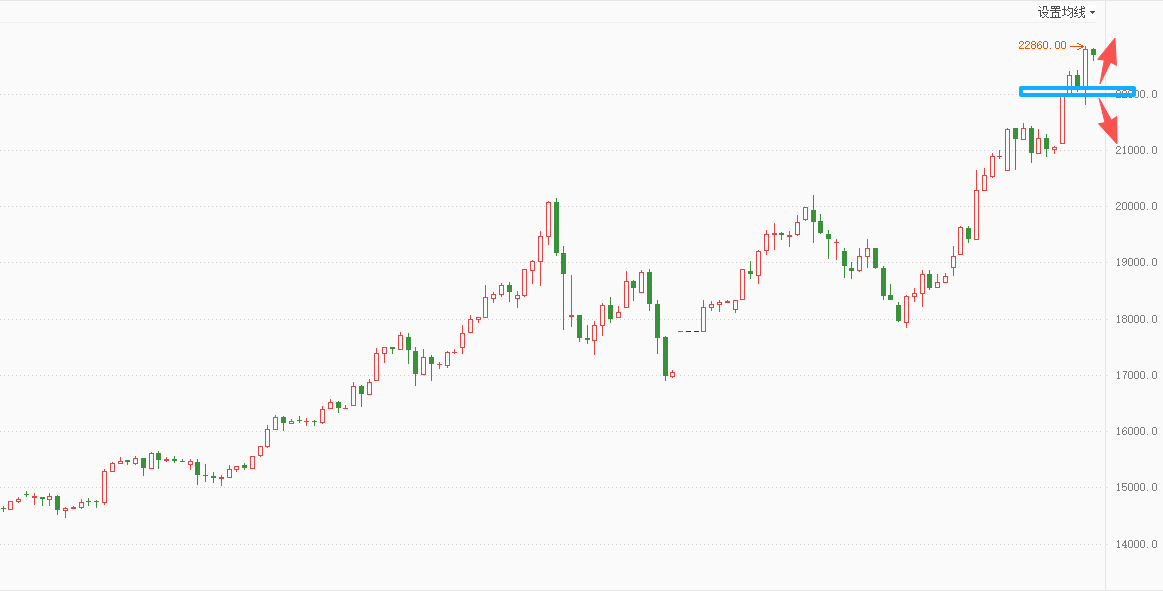Click the upward-pointing red arrow annotation
This screenshot has height=591, width=1163.
coord(1108,60)
